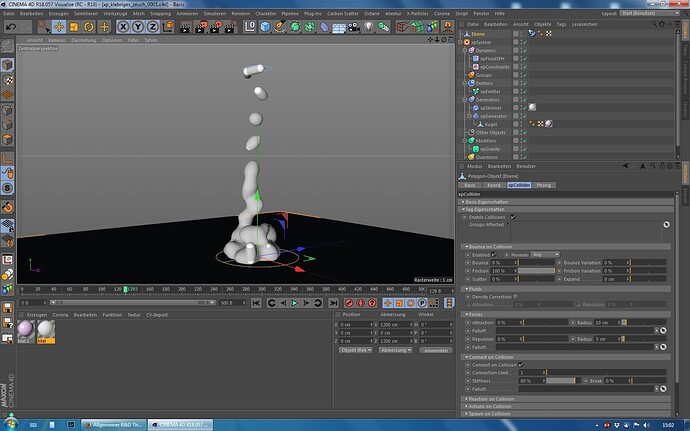Click the deformer capsule icon

click(x=324, y=27)
